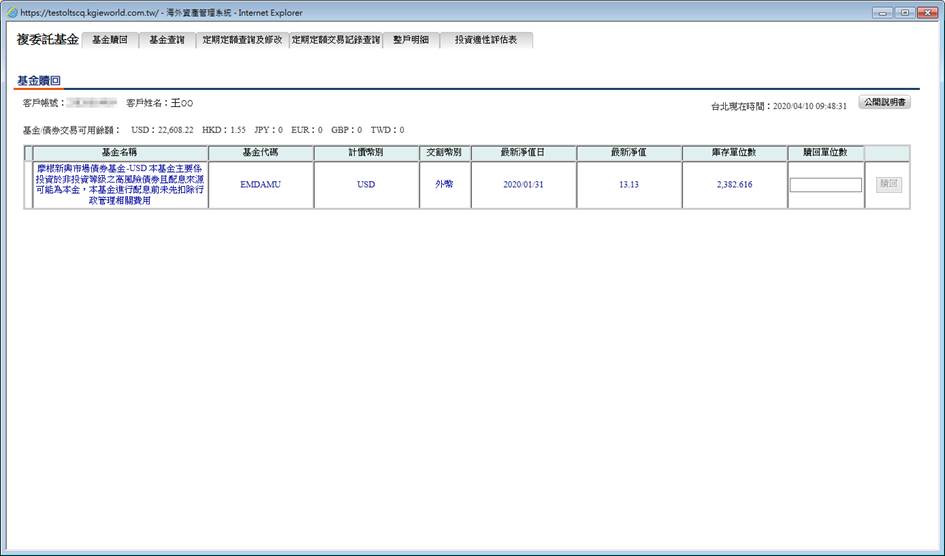Image resolution: width=945 pixels, height=556 pixels.
Task: Switch to the 基金贖回 tab
Action: (x=109, y=40)
